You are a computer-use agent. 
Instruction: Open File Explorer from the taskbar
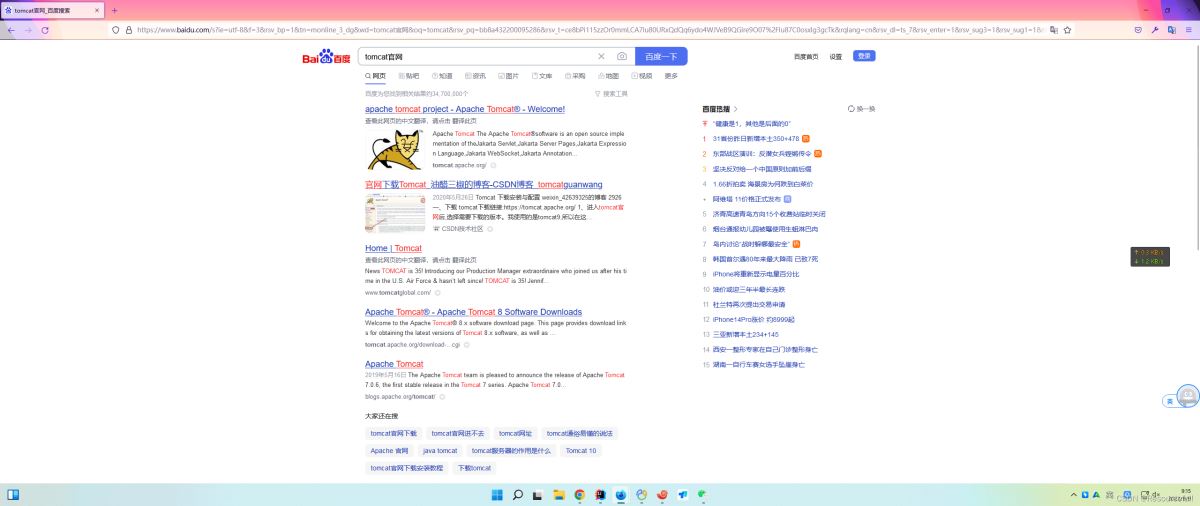point(558,494)
